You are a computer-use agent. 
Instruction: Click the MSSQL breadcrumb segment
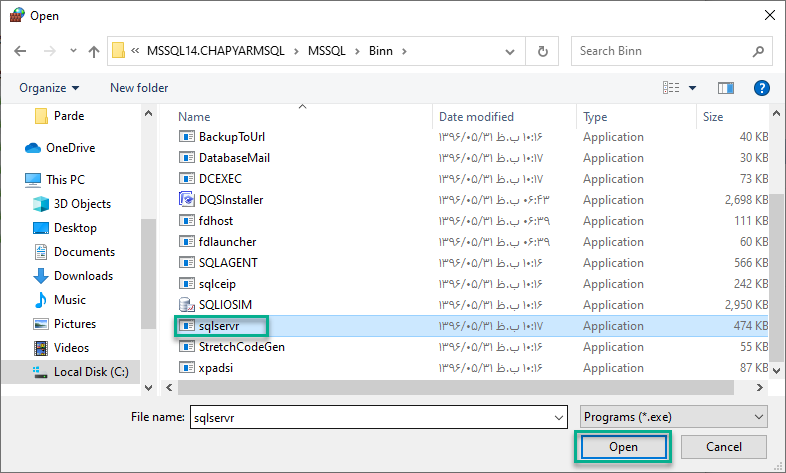[327, 51]
